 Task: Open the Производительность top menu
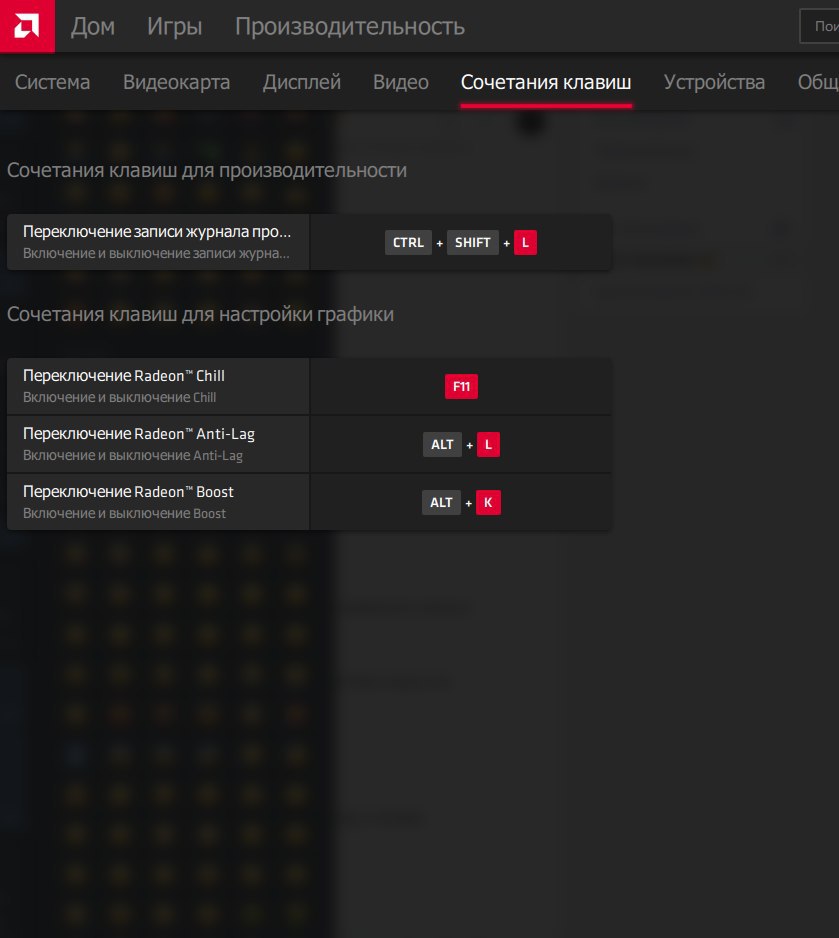point(350,26)
